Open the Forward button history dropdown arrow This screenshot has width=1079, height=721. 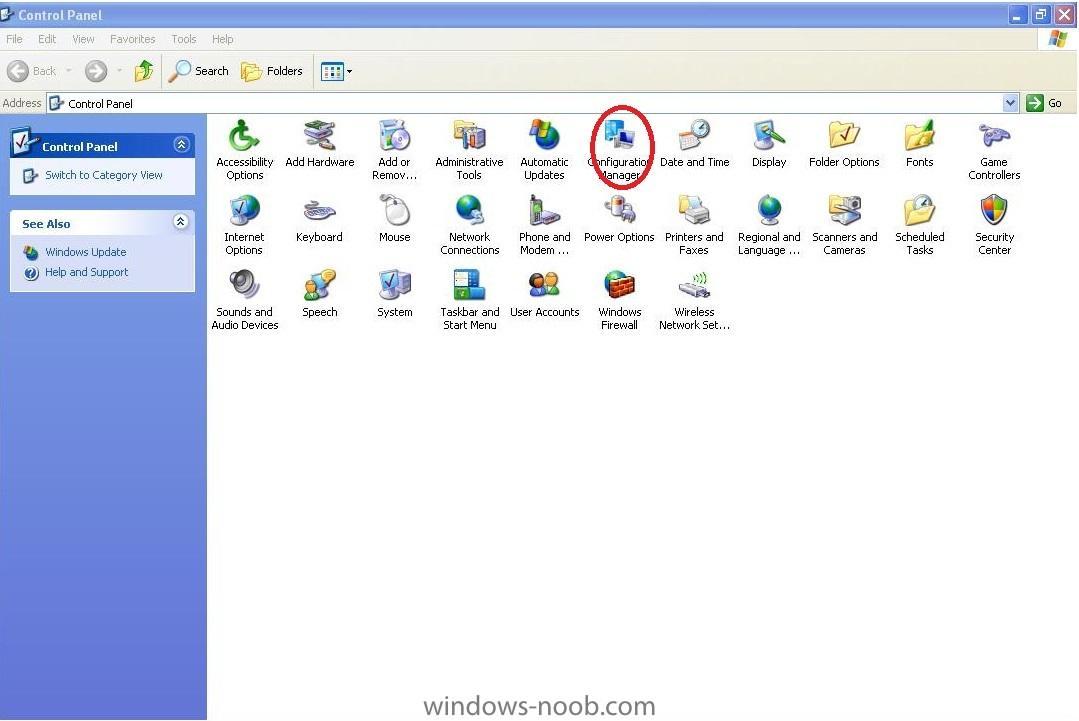pyautogui.click(x=119, y=71)
